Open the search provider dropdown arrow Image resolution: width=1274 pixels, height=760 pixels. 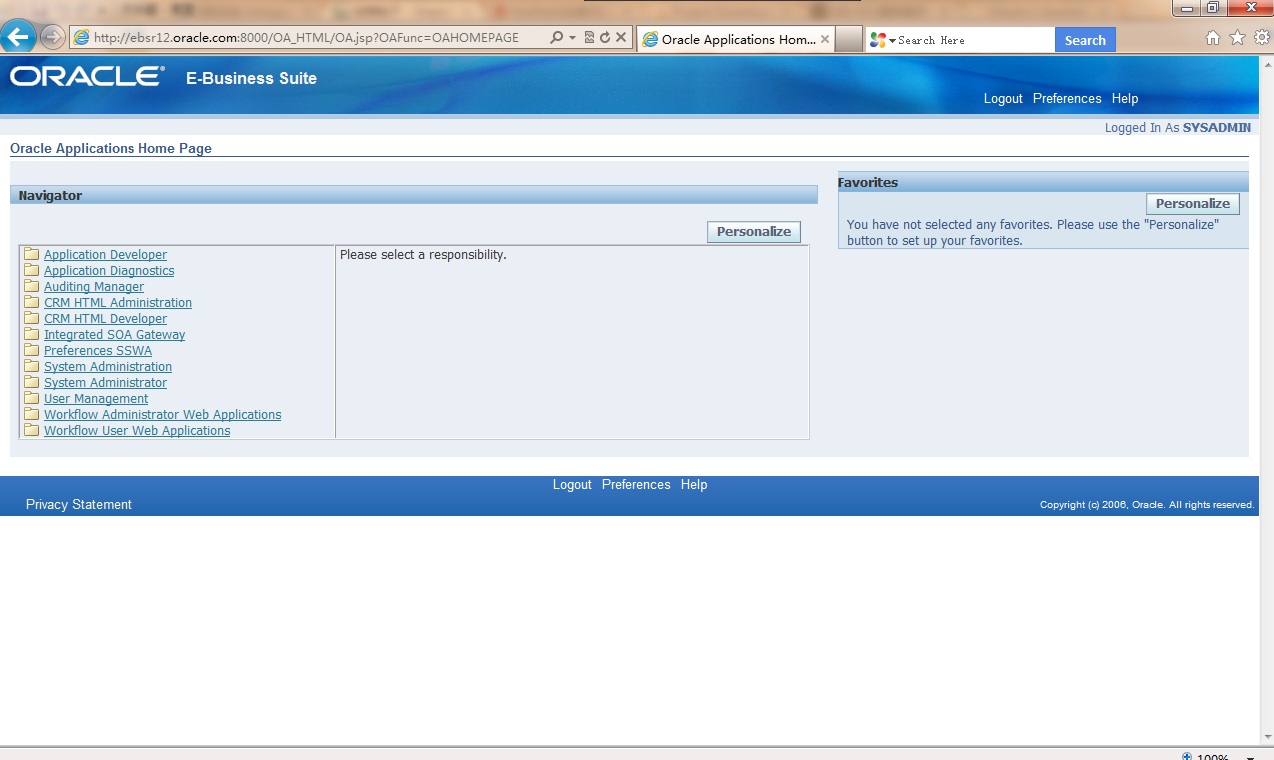pyautogui.click(x=892, y=41)
